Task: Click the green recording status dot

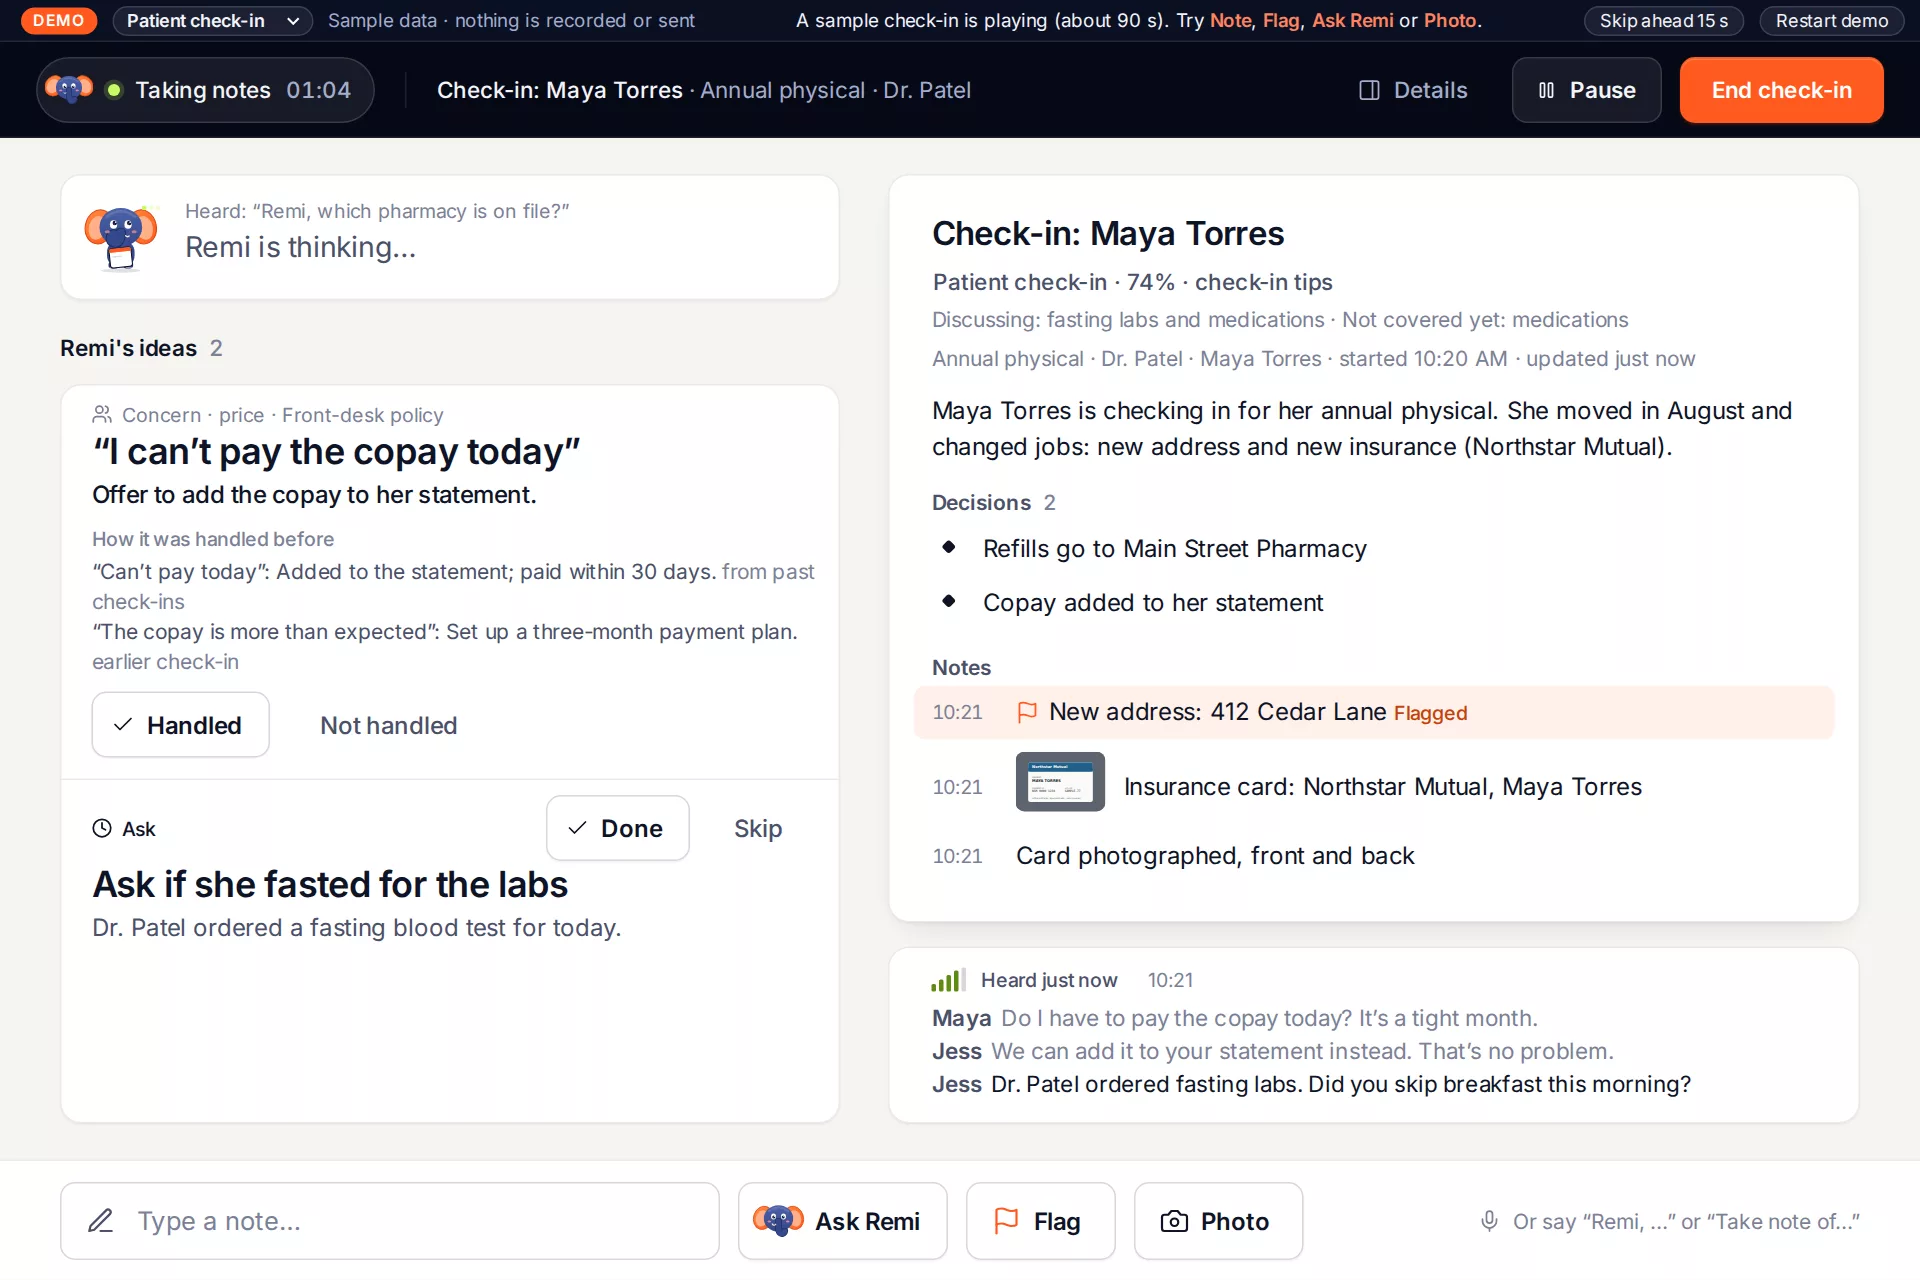Action: coord(114,90)
